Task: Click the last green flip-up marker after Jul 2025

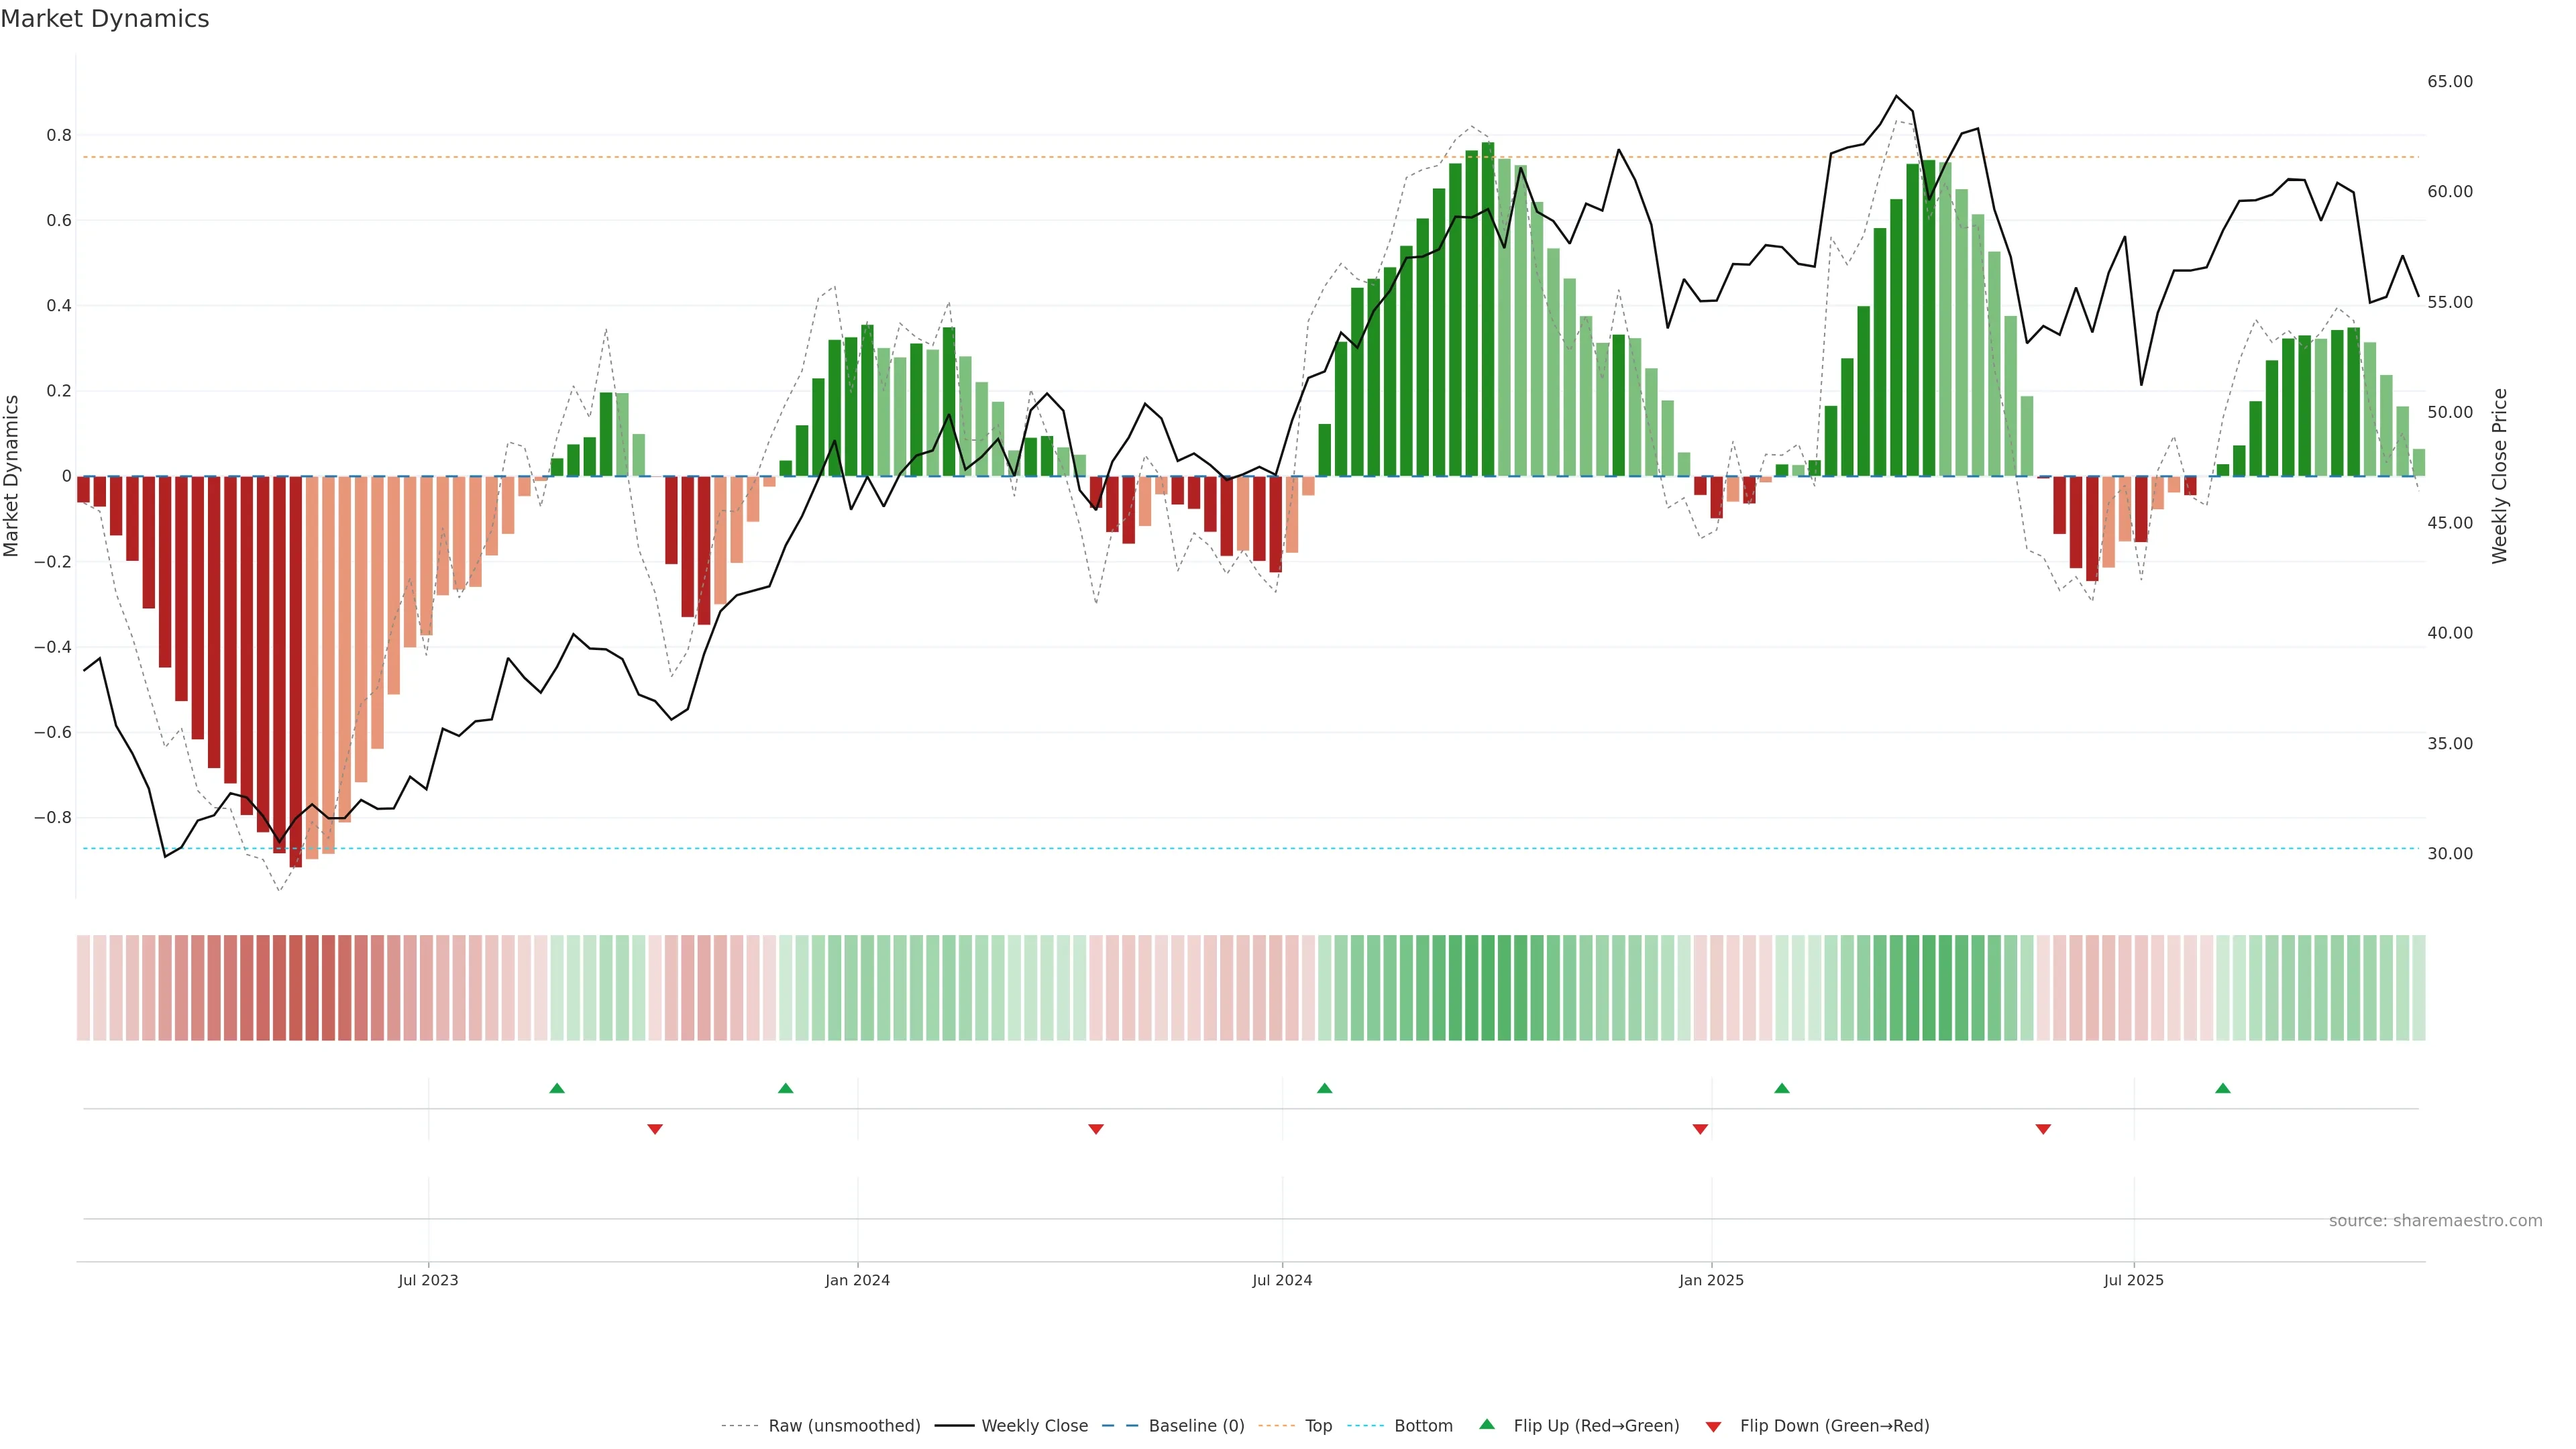Action: 2223,1088
